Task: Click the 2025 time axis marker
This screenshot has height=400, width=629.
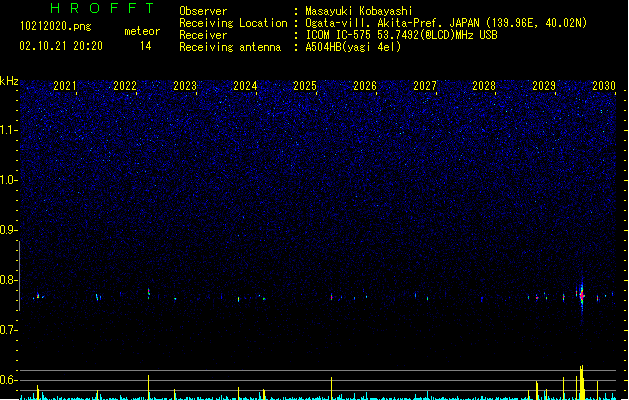Action: [x=305, y=86]
